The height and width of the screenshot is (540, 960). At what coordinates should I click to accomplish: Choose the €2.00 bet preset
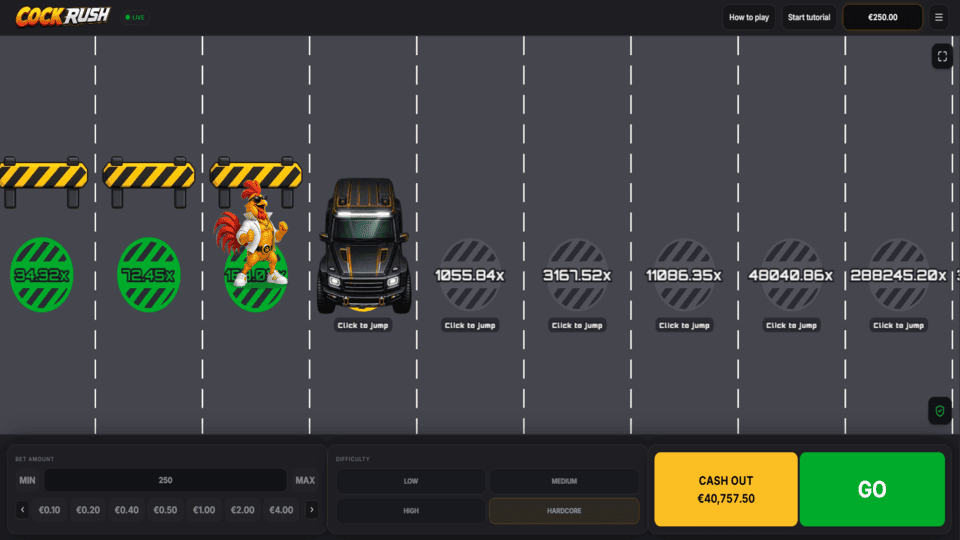coord(242,509)
